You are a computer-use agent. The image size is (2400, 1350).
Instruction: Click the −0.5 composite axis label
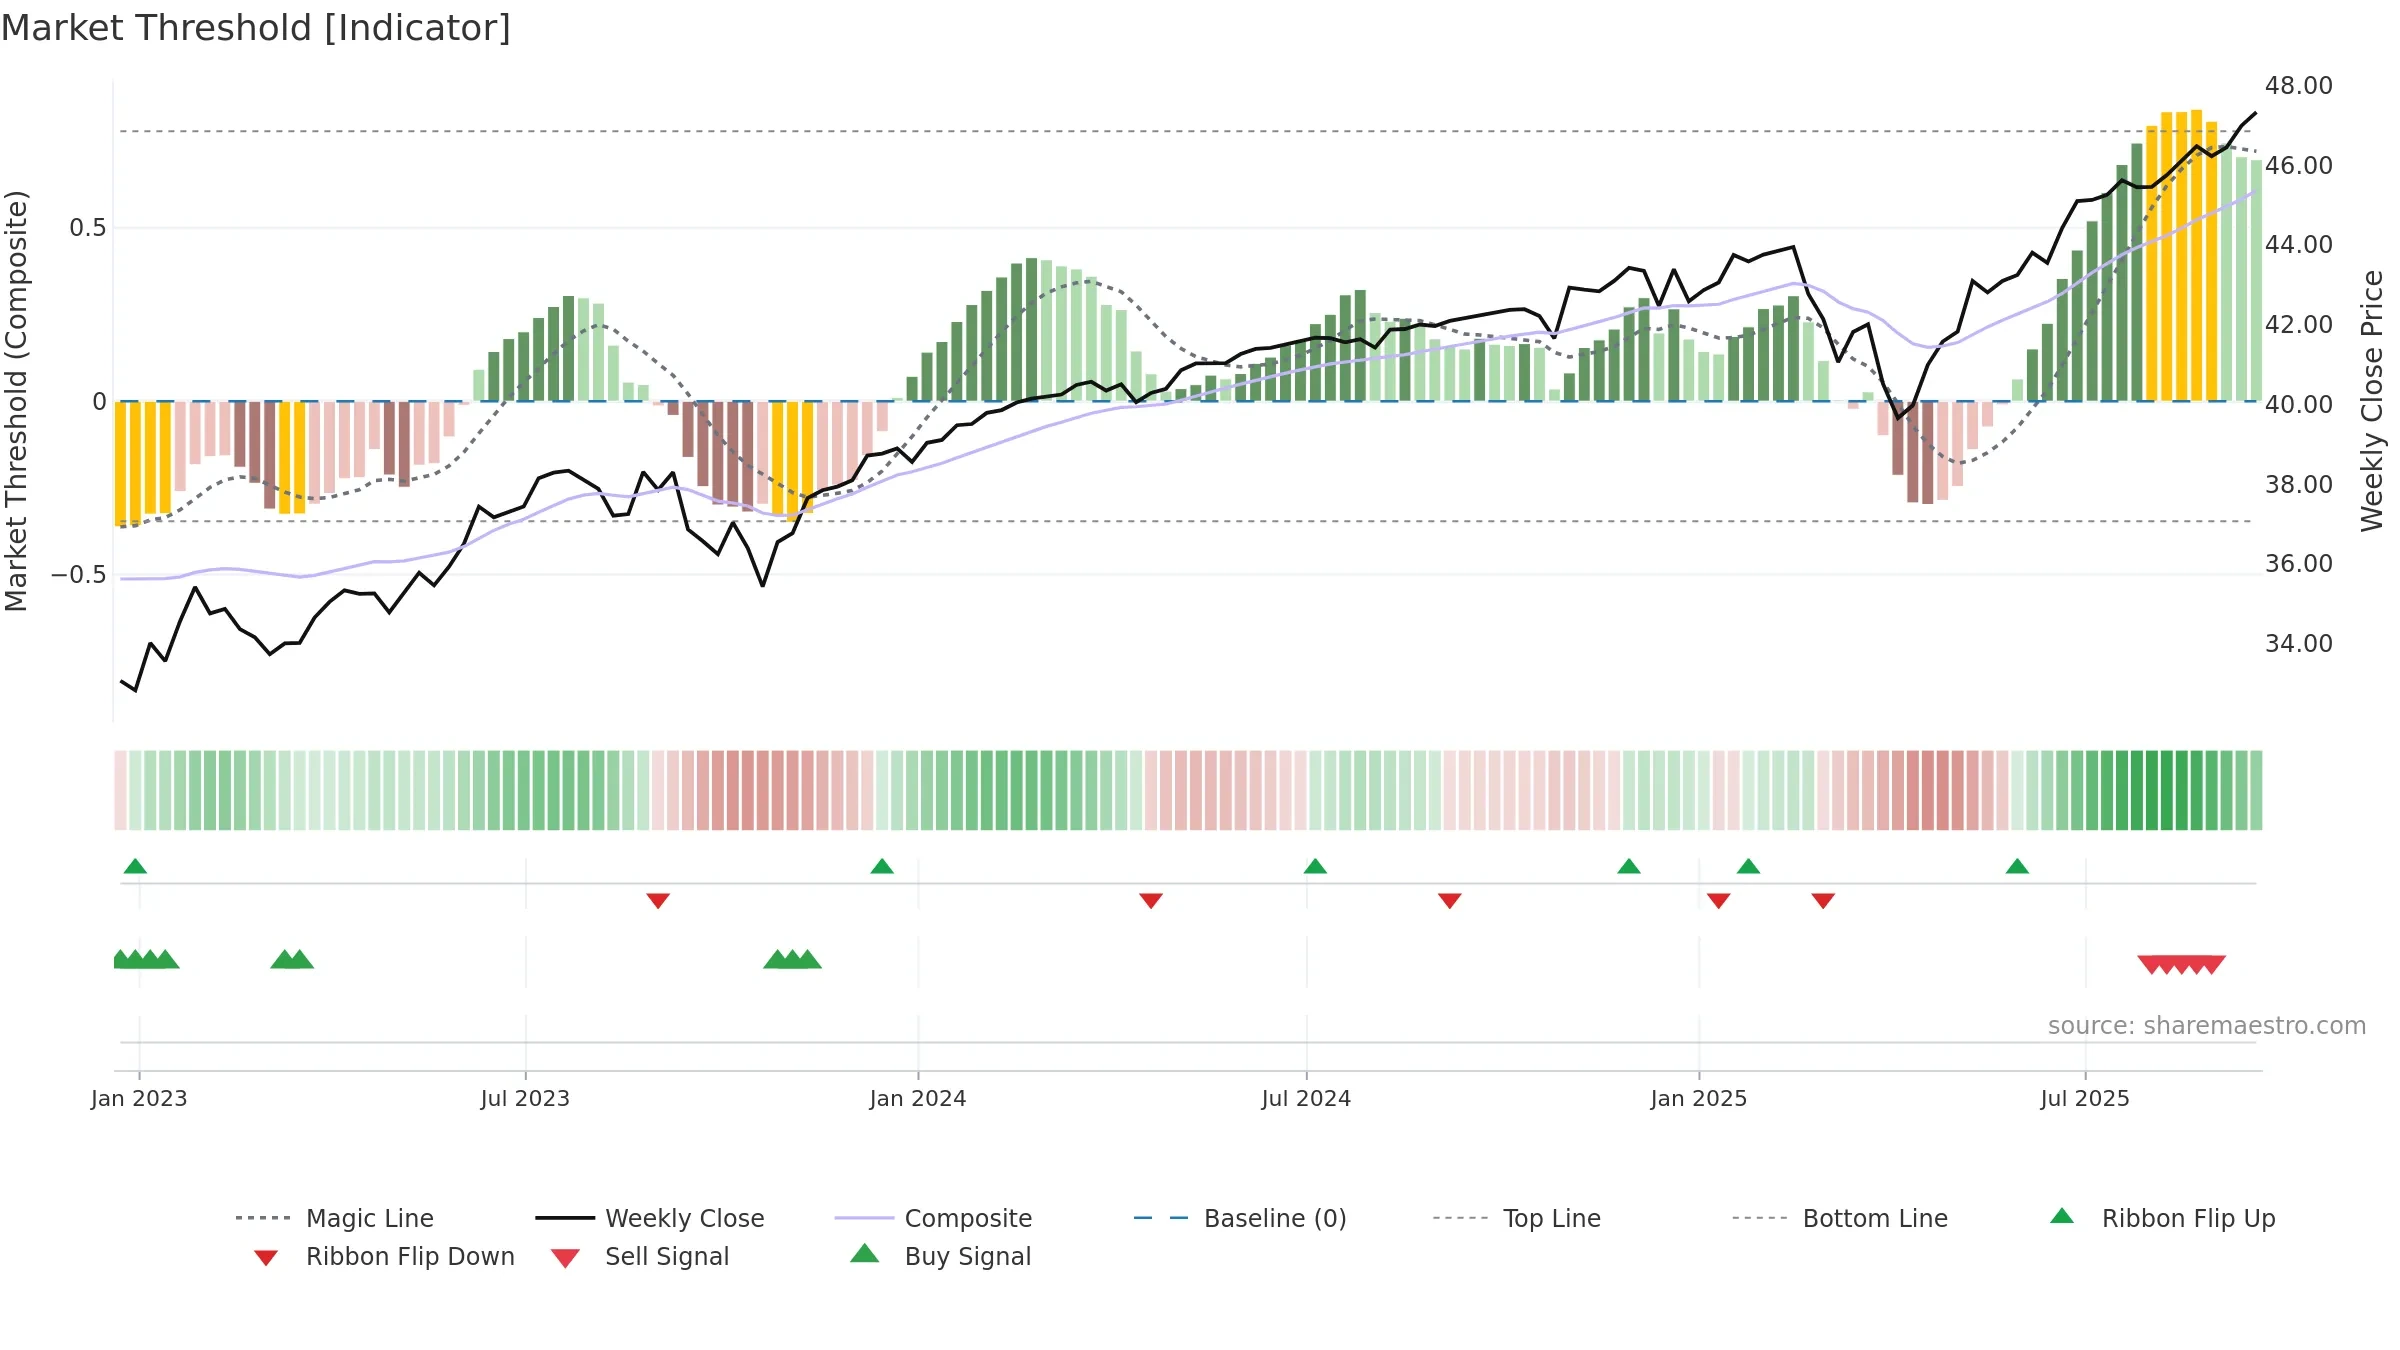[78, 574]
